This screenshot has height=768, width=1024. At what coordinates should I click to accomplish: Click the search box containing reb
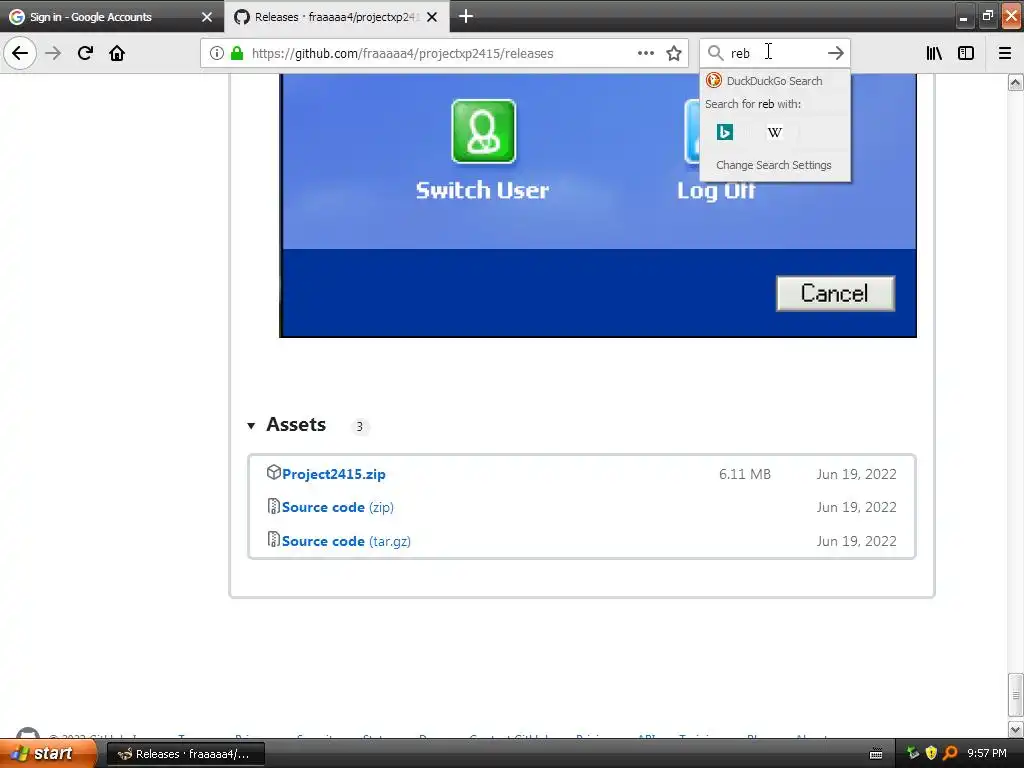pos(775,53)
